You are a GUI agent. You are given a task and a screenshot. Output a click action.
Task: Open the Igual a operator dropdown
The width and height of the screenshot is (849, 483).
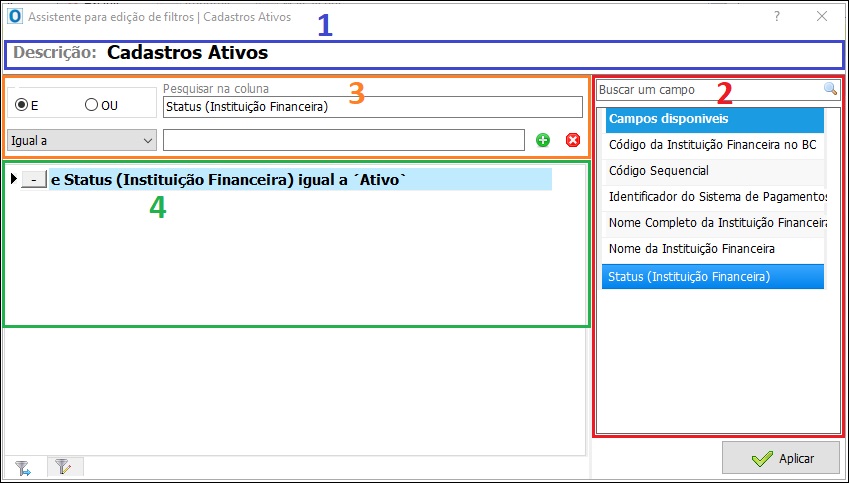82,140
